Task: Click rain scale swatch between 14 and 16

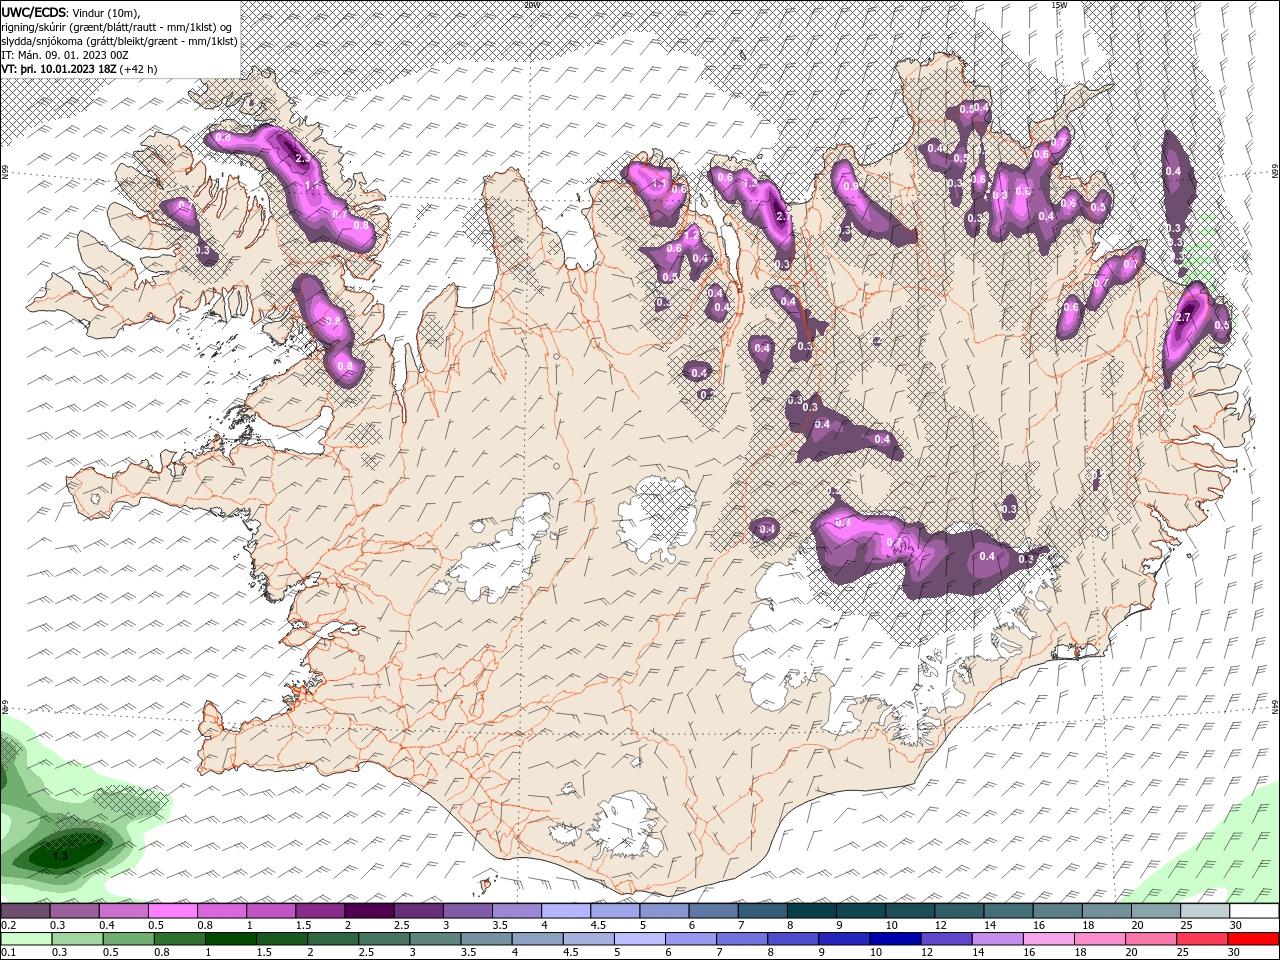Action: 997,939
